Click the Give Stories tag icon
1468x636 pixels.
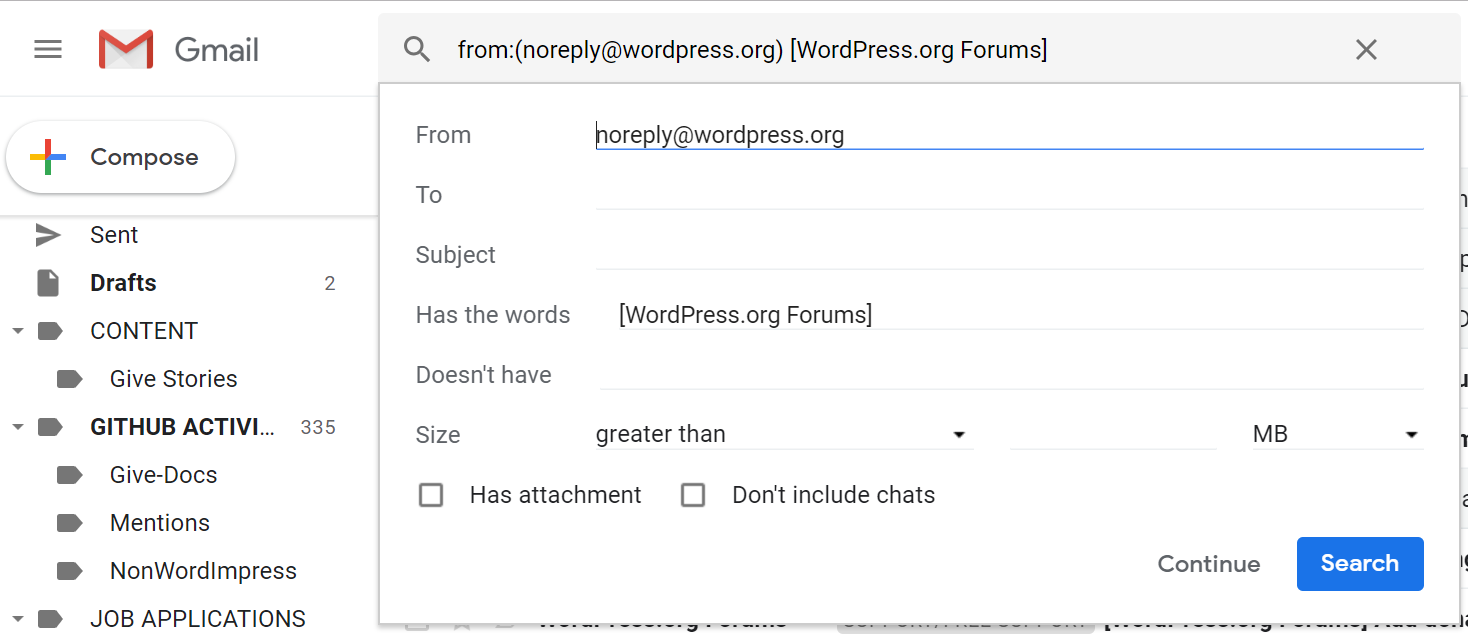(x=69, y=379)
